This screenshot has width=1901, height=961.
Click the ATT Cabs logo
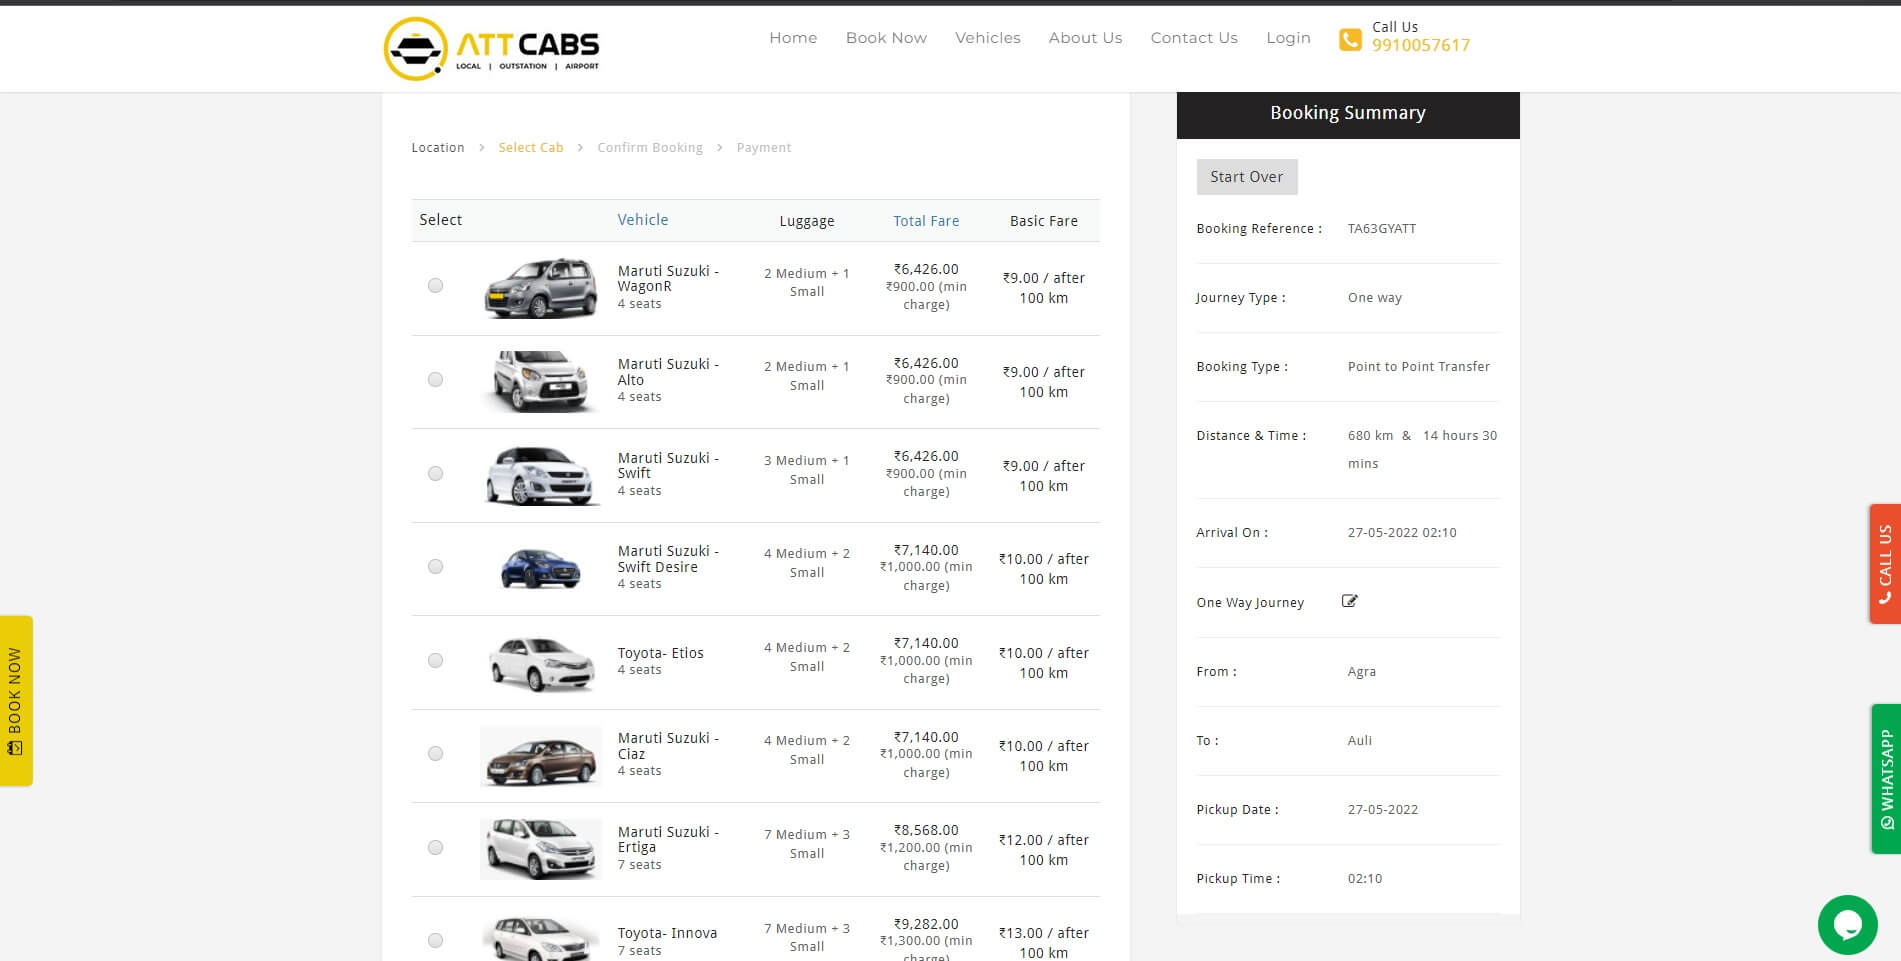click(x=491, y=48)
